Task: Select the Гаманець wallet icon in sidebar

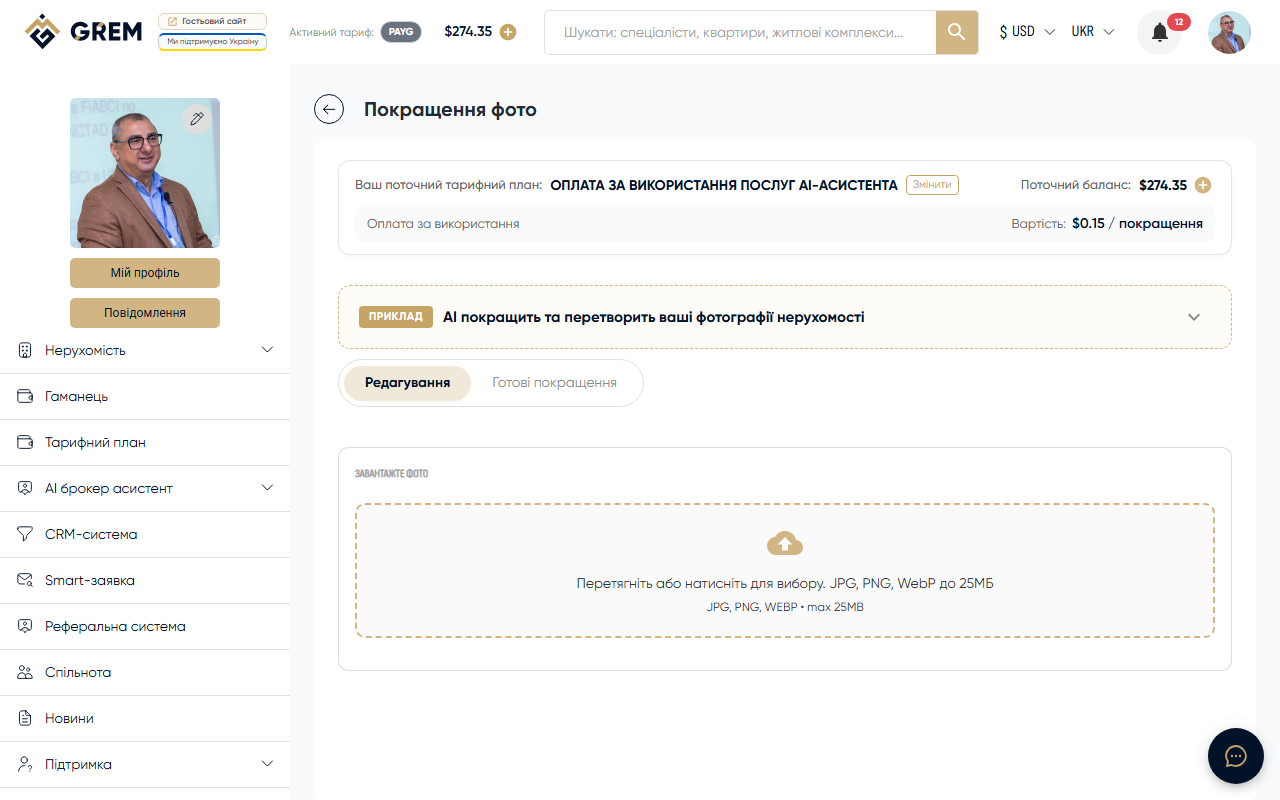Action: coord(23,395)
